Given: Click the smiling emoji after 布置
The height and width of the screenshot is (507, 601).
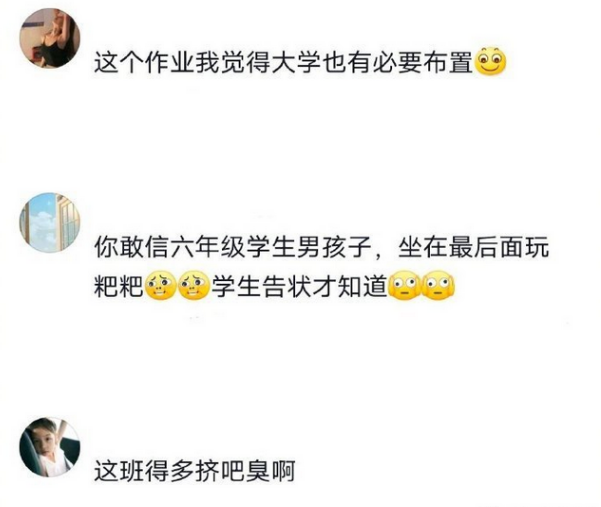Looking at the screenshot, I should (x=491, y=61).
